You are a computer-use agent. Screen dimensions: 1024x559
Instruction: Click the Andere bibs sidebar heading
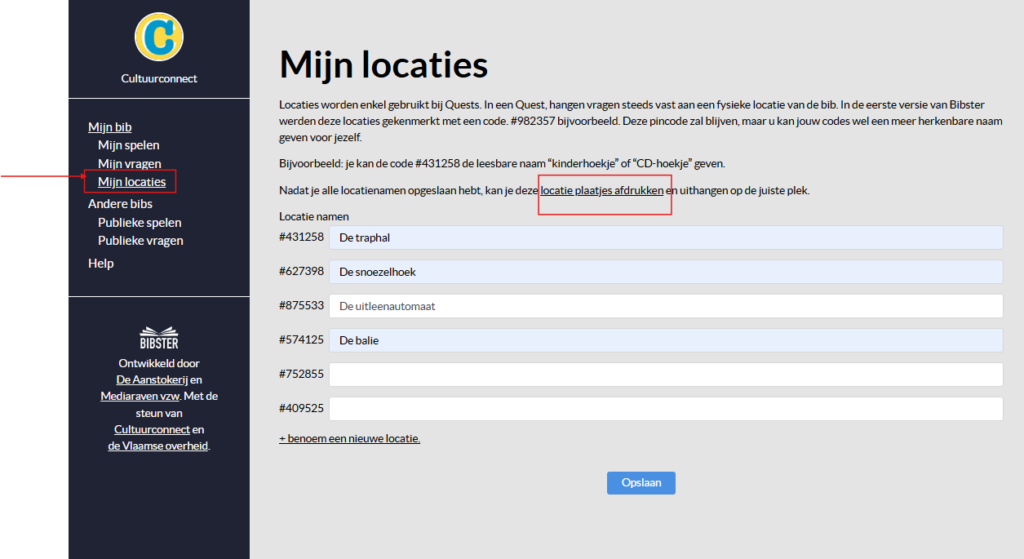120,204
